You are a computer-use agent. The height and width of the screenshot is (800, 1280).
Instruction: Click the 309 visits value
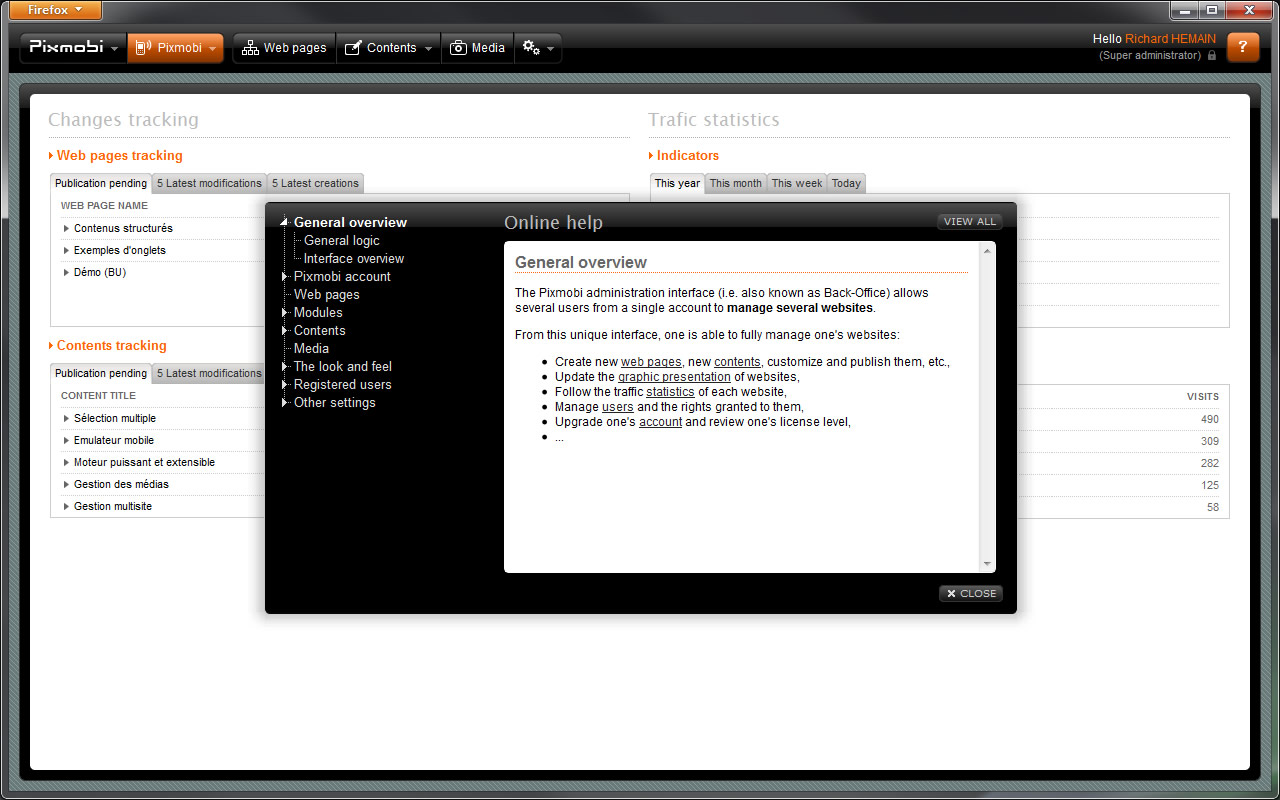click(1210, 441)
